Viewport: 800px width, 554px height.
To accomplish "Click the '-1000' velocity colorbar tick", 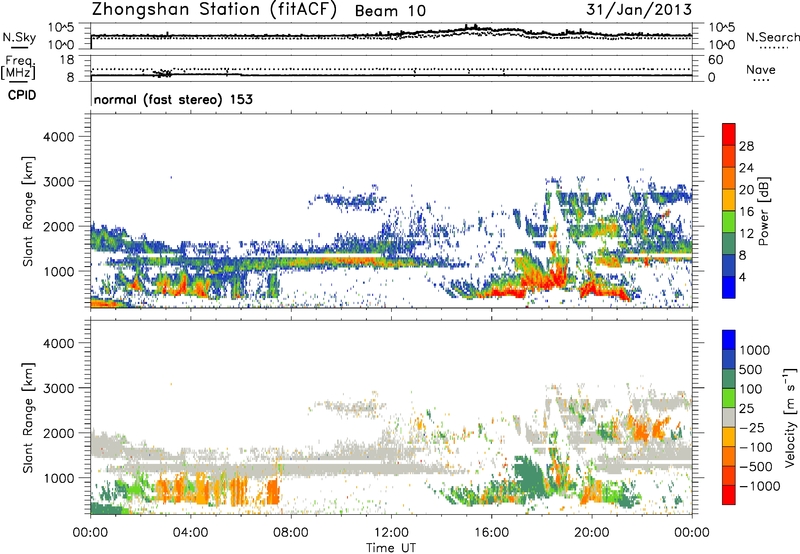I will coord(759,486).
